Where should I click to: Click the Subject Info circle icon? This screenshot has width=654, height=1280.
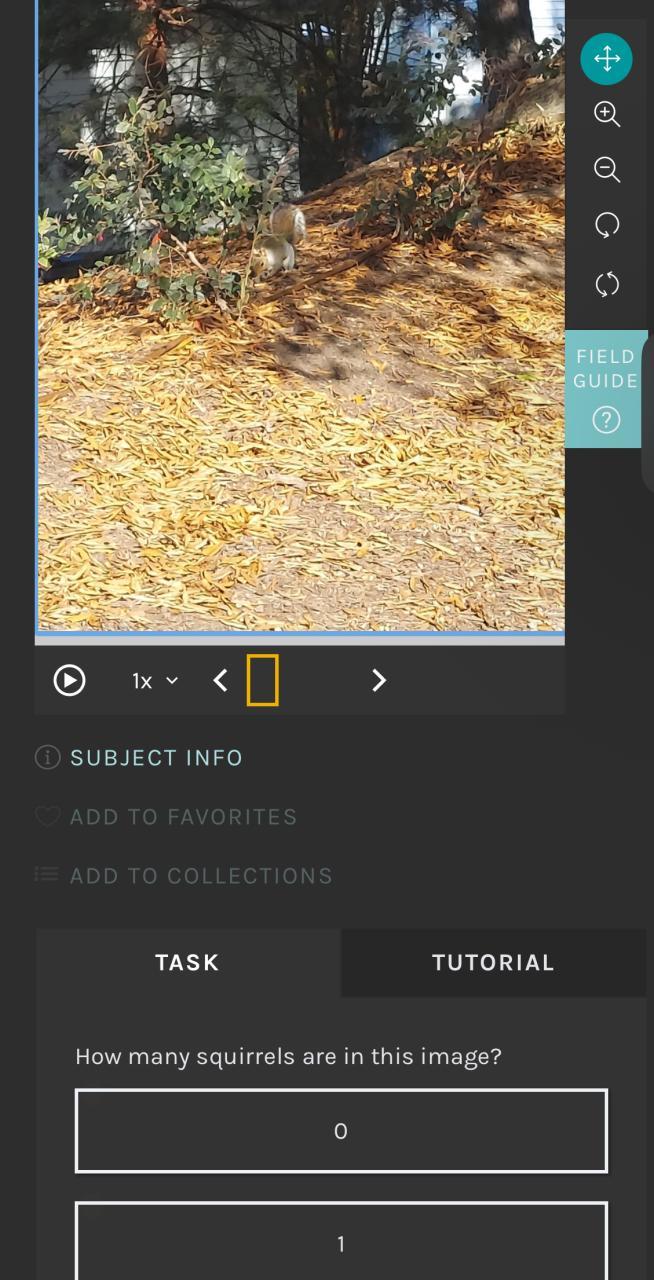coord(47,757)
